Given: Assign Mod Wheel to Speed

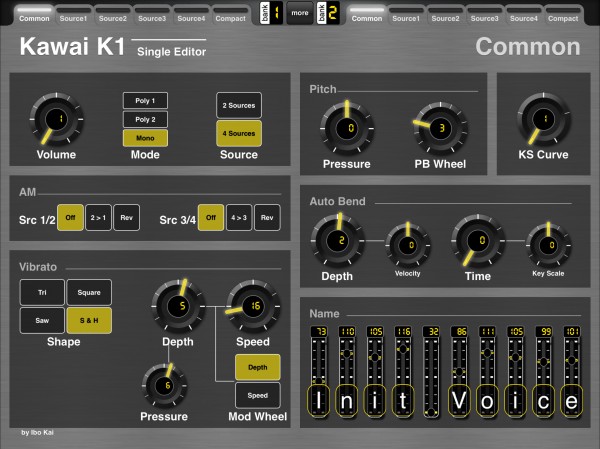Looking at the screenshot, I should [258, 395].
